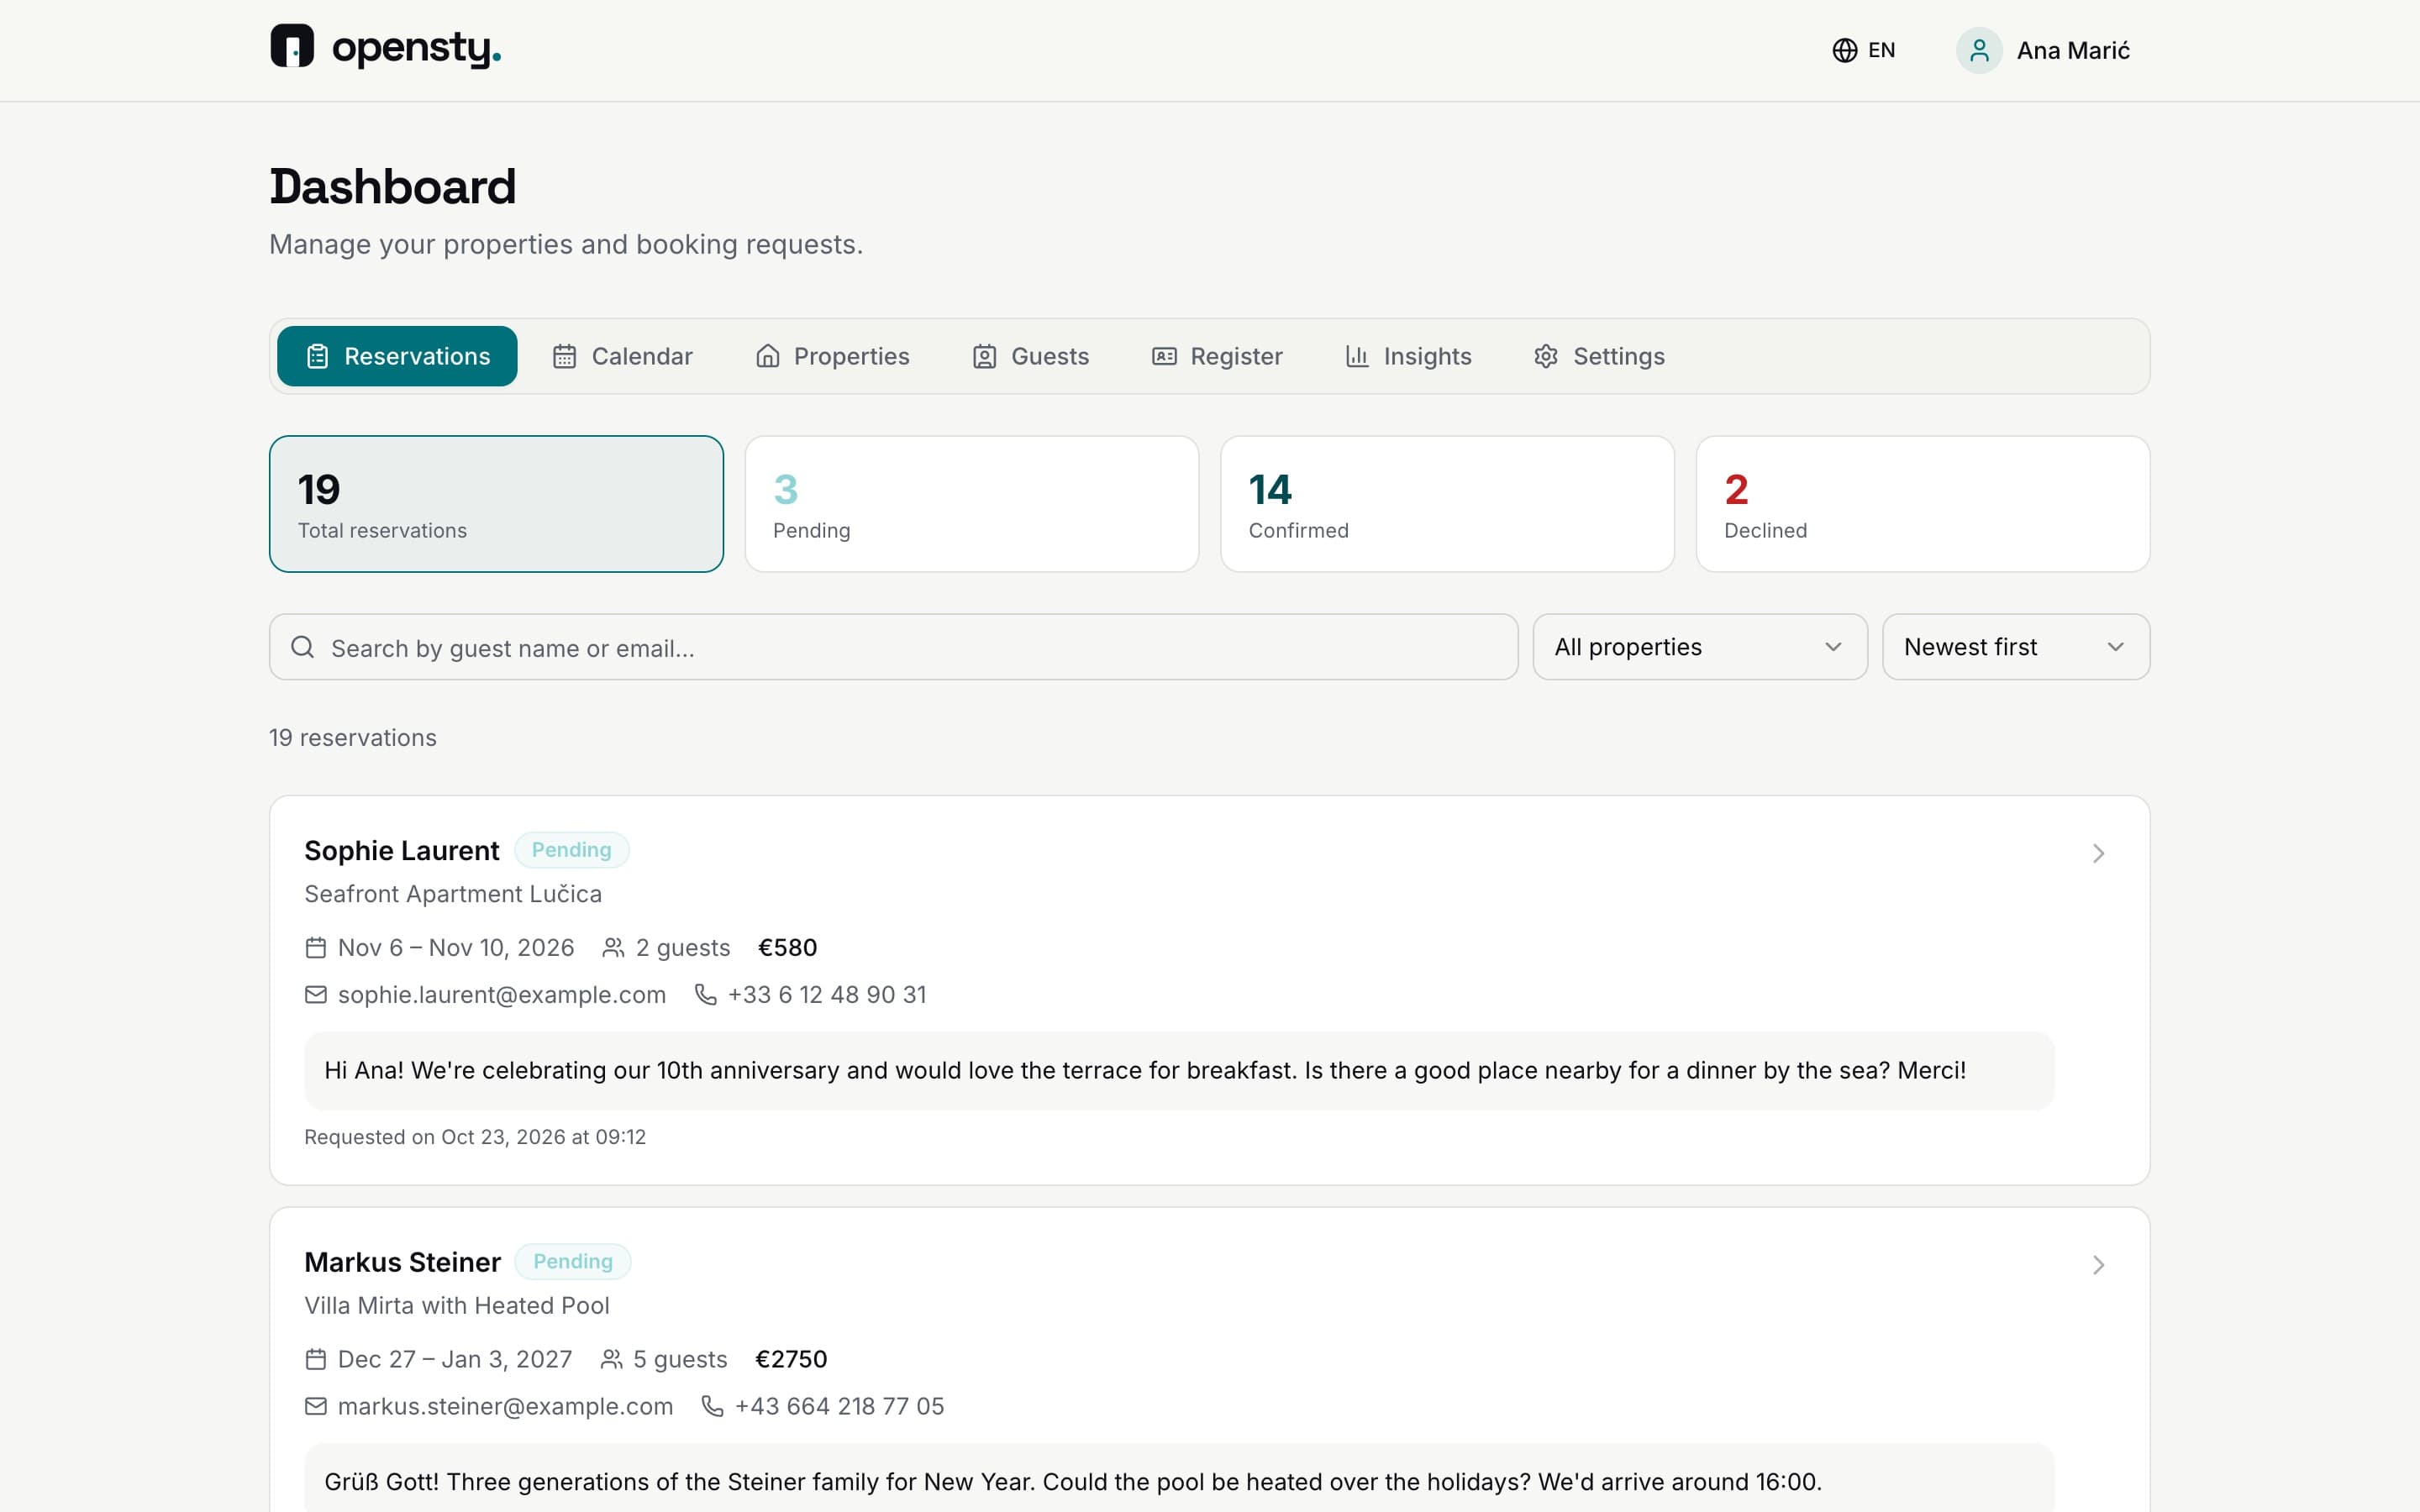Screen dimensions: 2420x1512
Task: Switch to the Insights tab
Action: [1408, 356]
